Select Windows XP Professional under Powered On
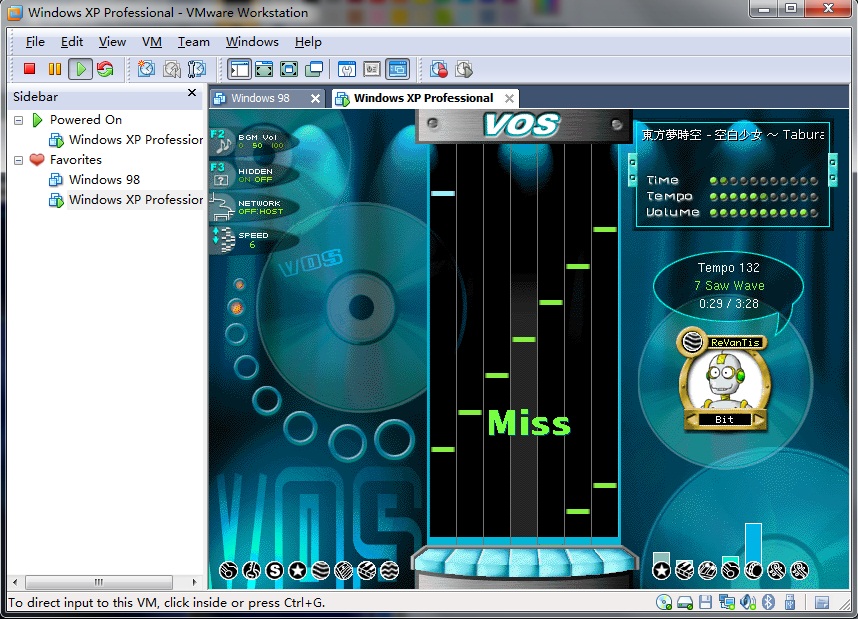 coord(136,140)
